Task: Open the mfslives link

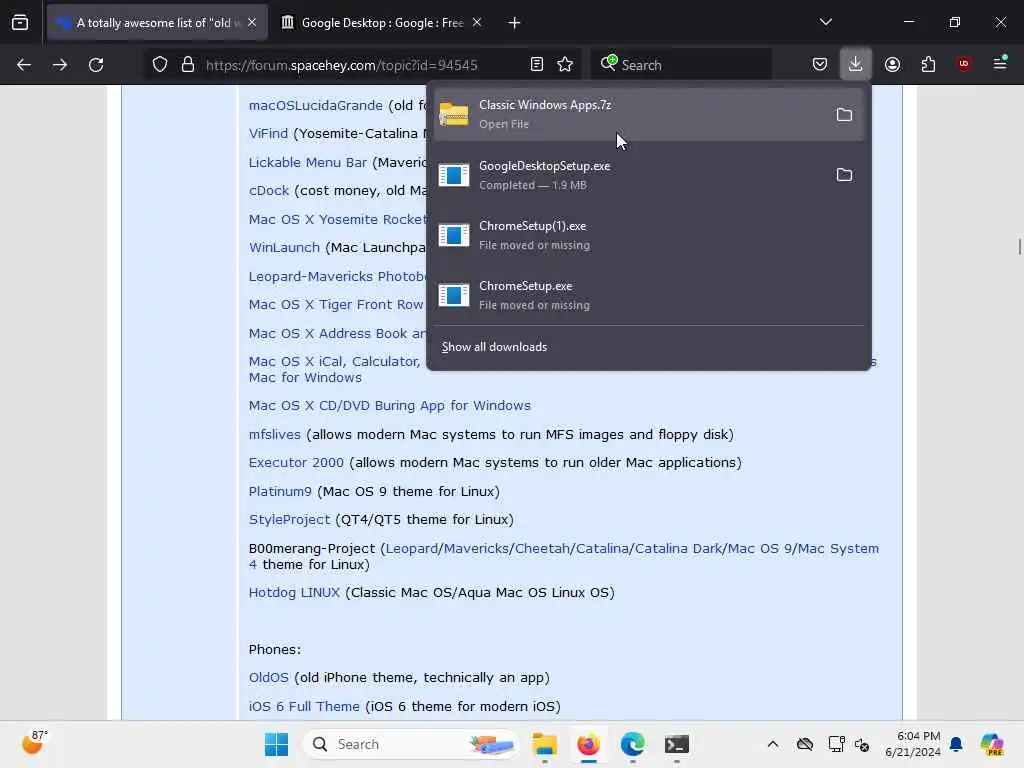Action: (x=274, y=434)
